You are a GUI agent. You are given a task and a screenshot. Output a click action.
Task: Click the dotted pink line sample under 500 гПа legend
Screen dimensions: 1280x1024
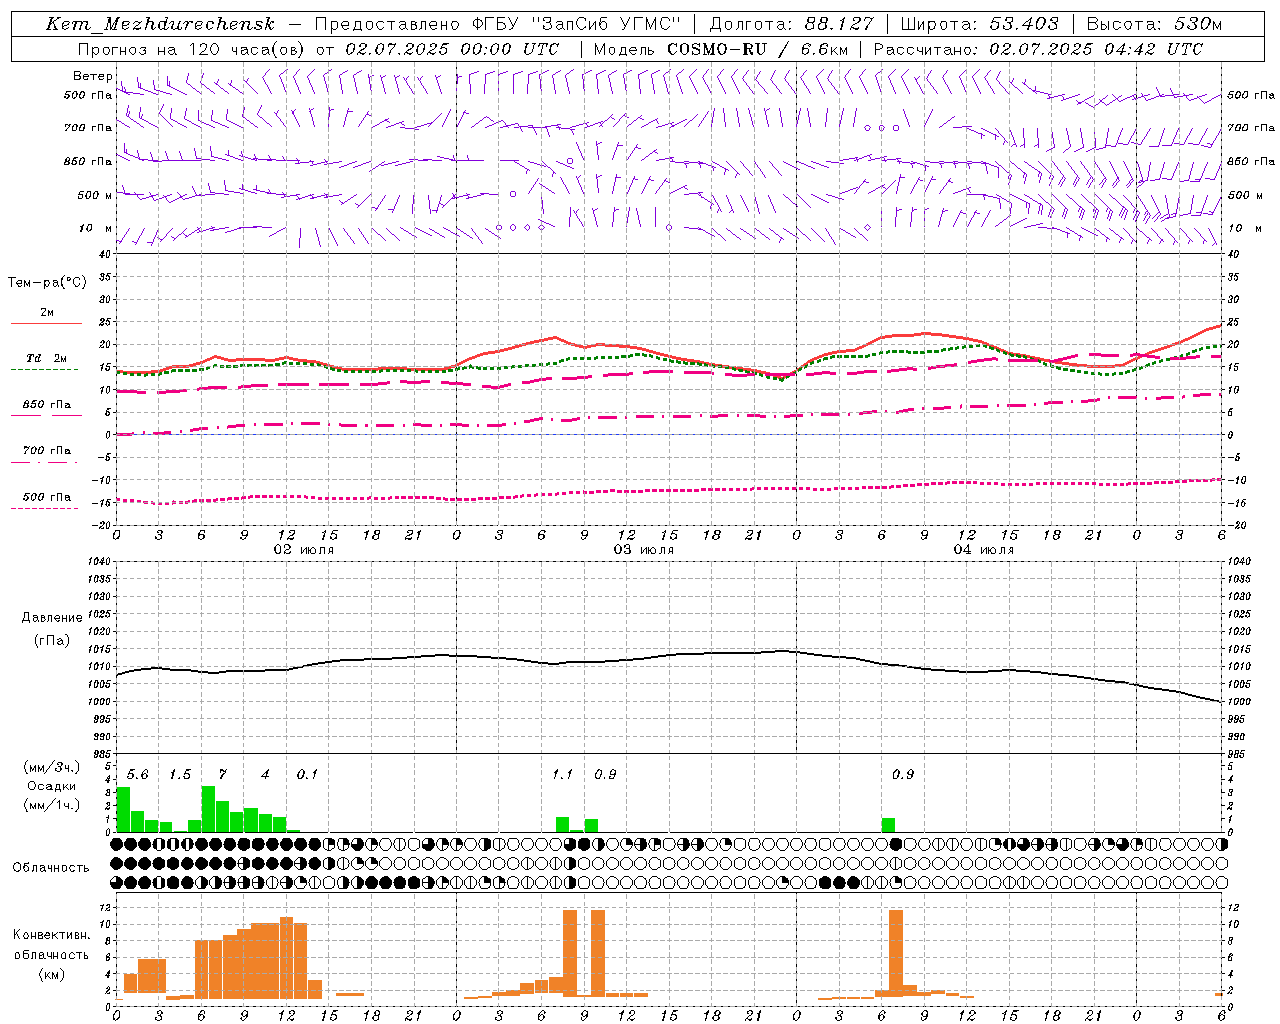pos(44,508)
